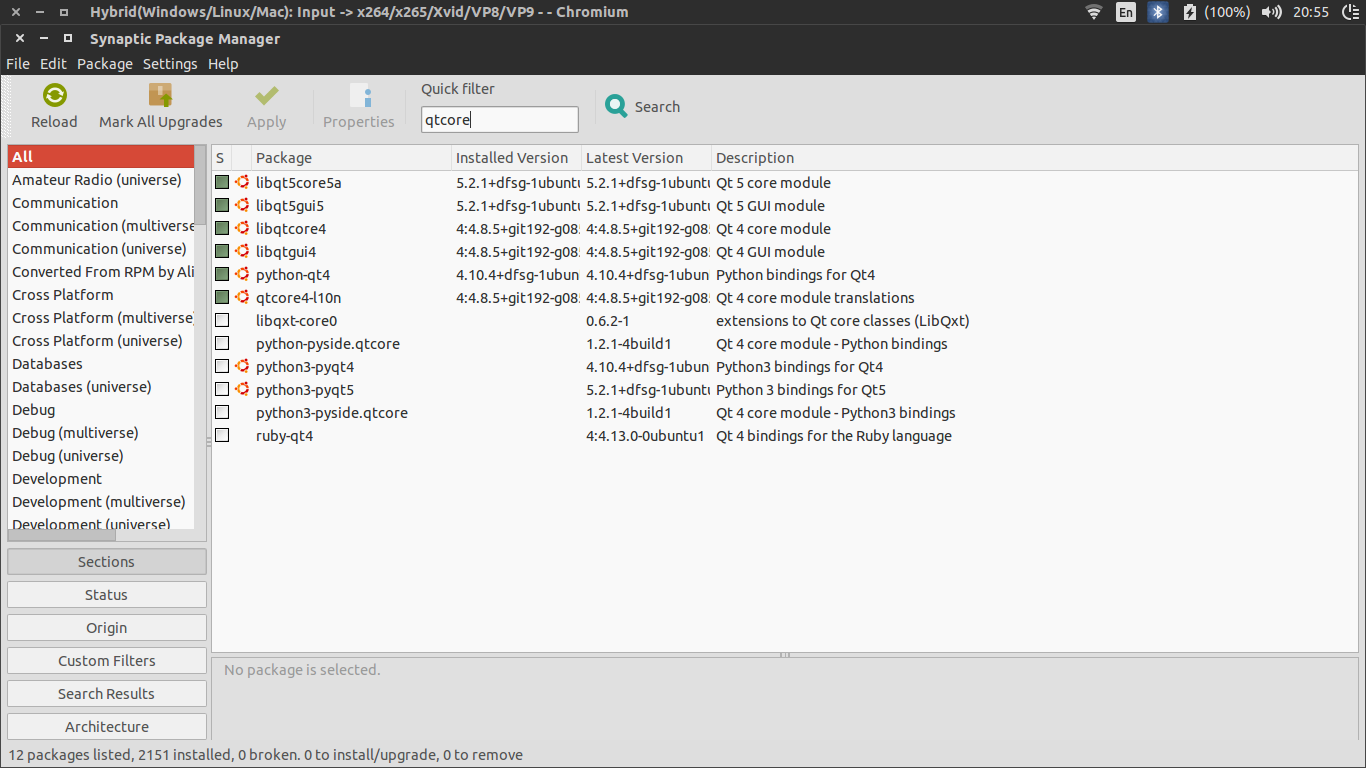This screenshot has height=768, width=1366.
Task: Click Ubuntu logo icon beside python3-pyqt5
Action: tap(242, 390)
